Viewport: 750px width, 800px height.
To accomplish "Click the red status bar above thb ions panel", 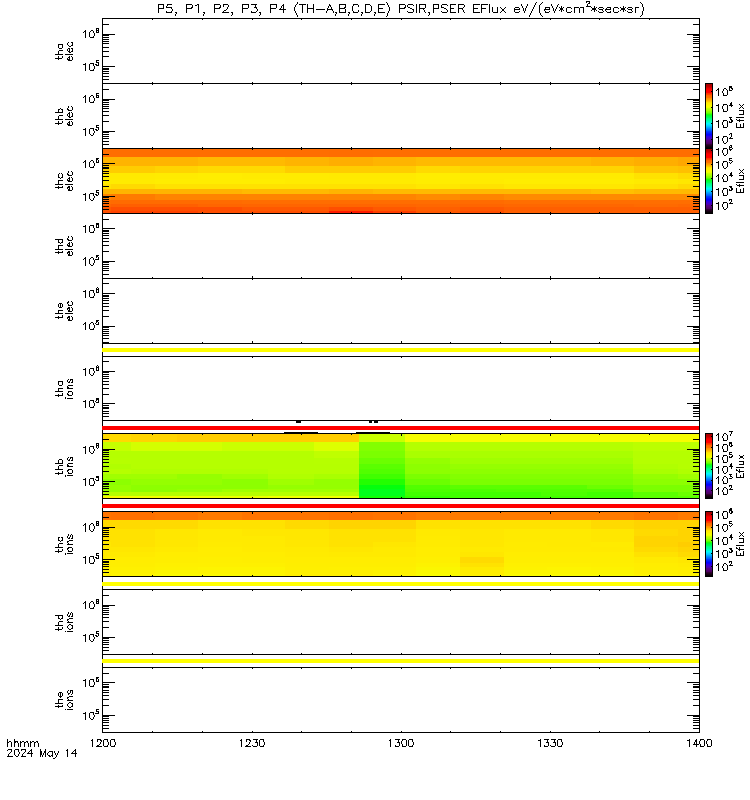I will point(401,428).
